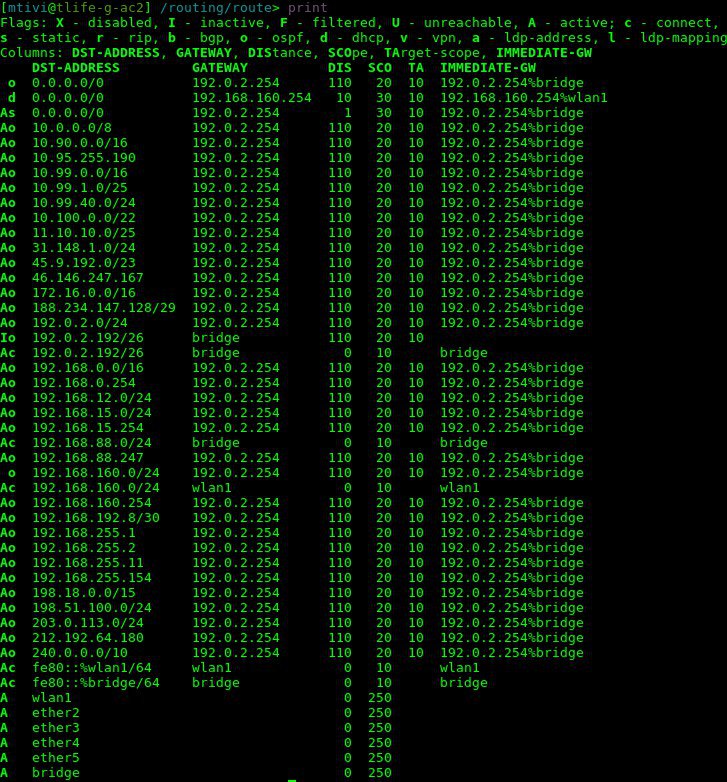Image resolution: width=727 pixels, height=782 pixels.
Task: Click destination '212.192.64.180'
Action: tap(88, 637)
